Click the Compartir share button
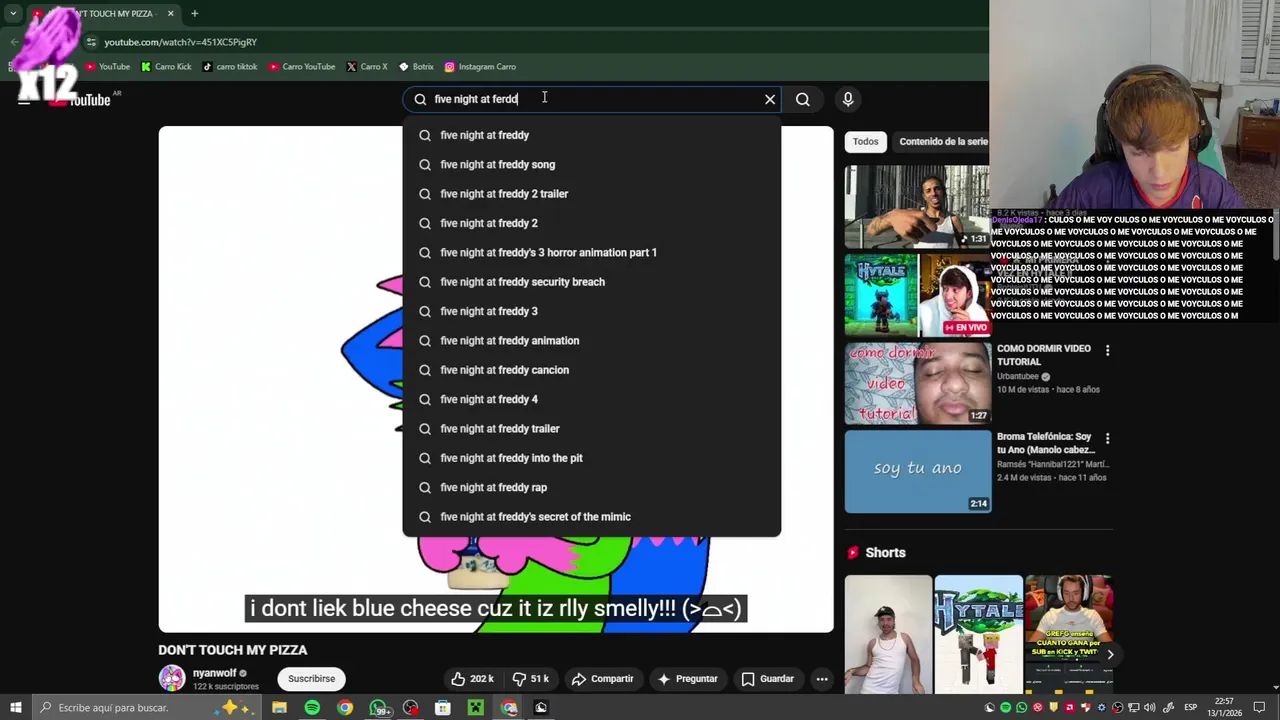Viewport: 1280px width, 720px height. click(x=602, y=679)
